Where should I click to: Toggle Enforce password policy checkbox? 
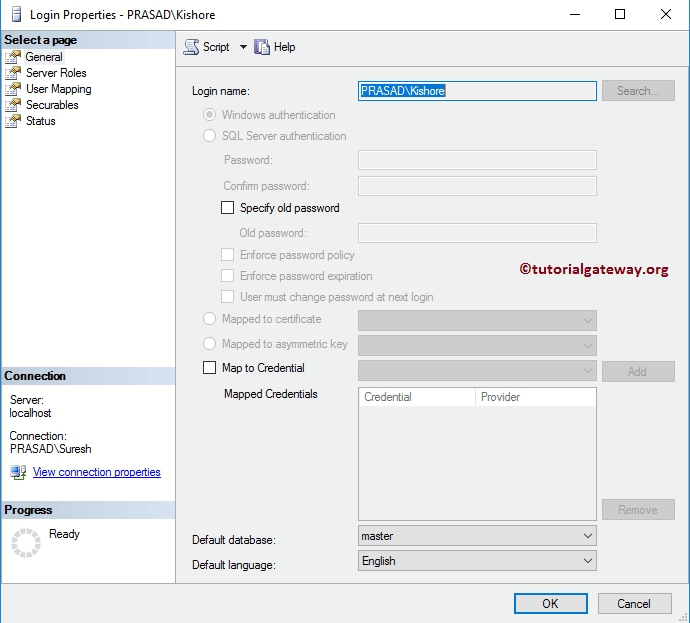point(228,255)
